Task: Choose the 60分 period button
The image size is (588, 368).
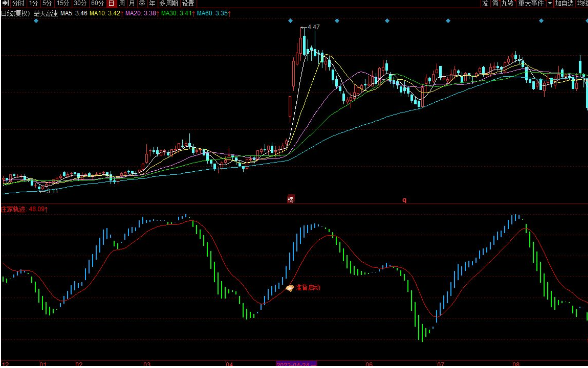Action: coord(97,3)
